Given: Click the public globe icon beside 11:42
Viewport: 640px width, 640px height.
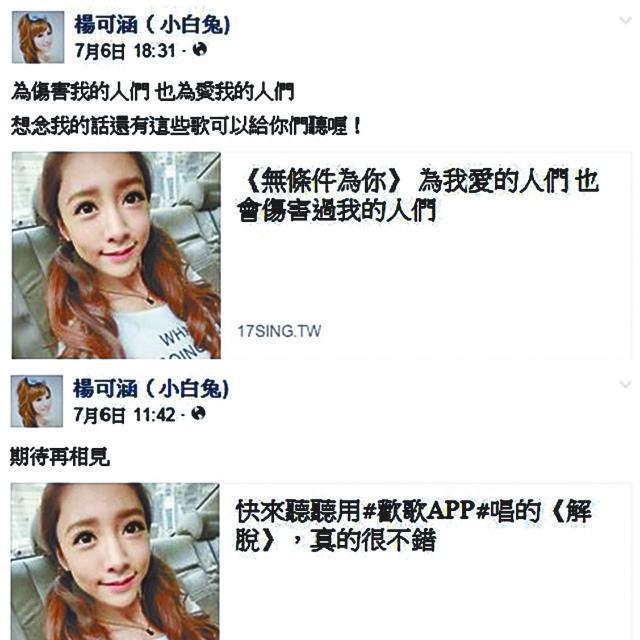Looking at the screenshot, I should (x=198, y=413).
